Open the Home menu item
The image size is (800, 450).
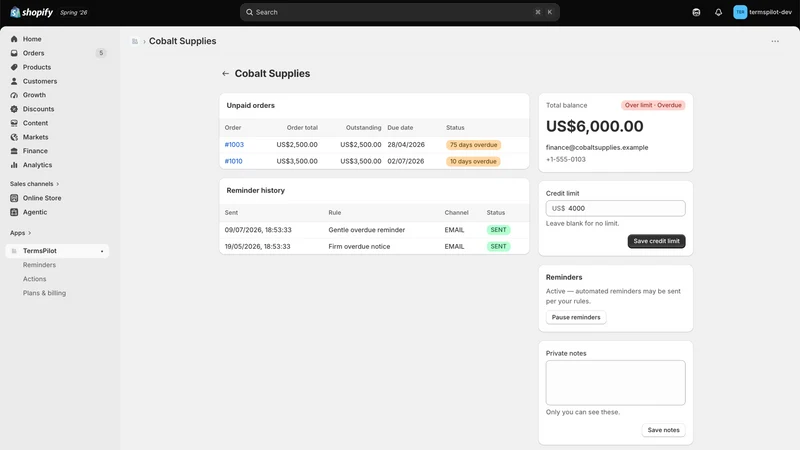tap(32, 39)
